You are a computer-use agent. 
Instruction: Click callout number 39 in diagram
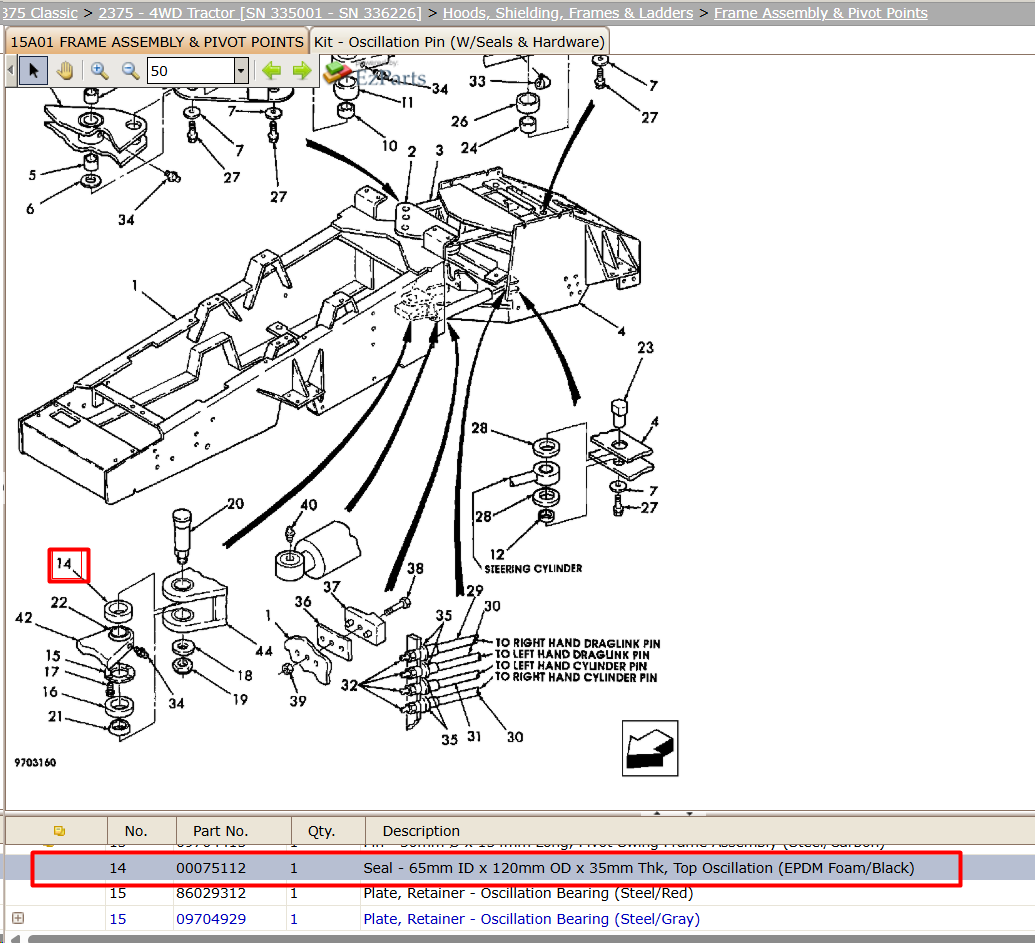(298, 701)
